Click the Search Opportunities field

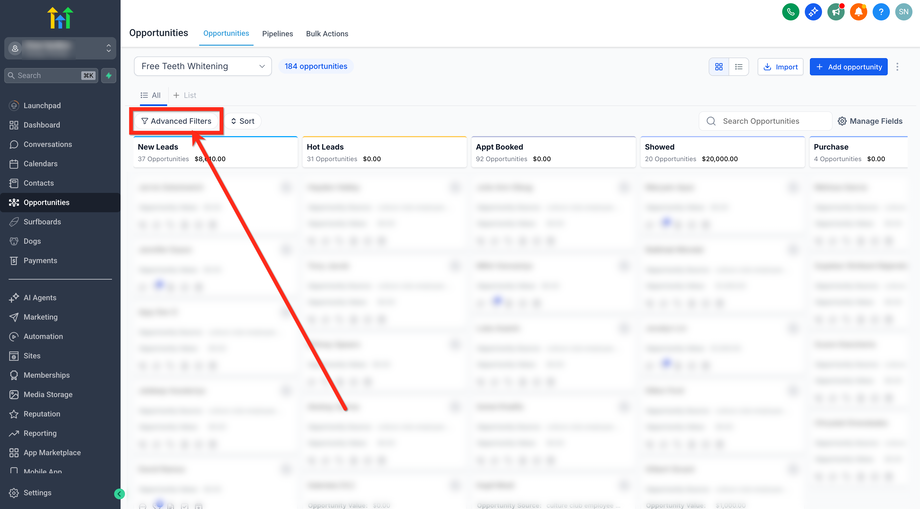tap(766, 121)
